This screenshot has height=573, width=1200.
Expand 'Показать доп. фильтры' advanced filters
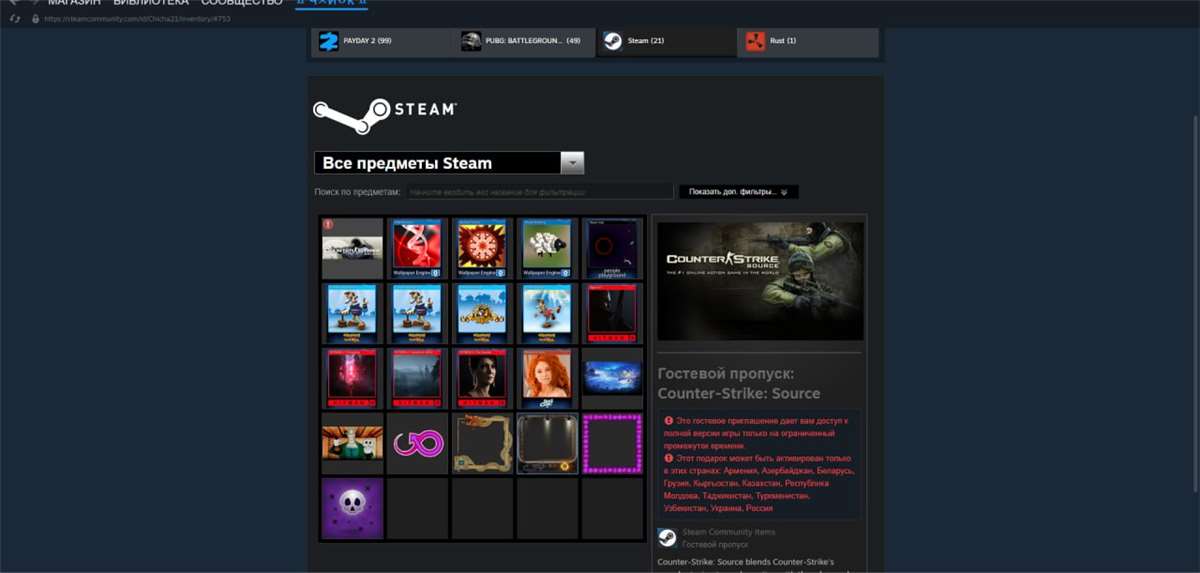[738, 192]
